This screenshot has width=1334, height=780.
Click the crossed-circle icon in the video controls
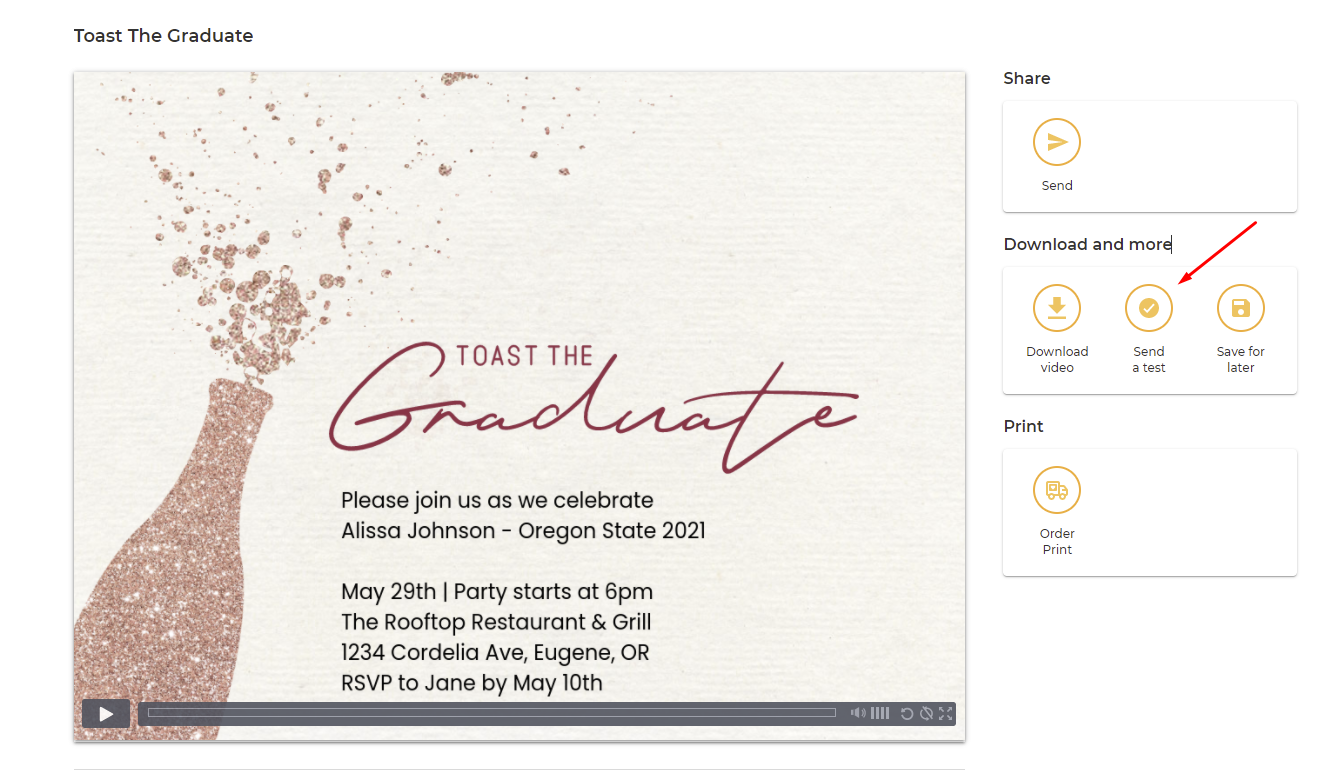[926, 713]
